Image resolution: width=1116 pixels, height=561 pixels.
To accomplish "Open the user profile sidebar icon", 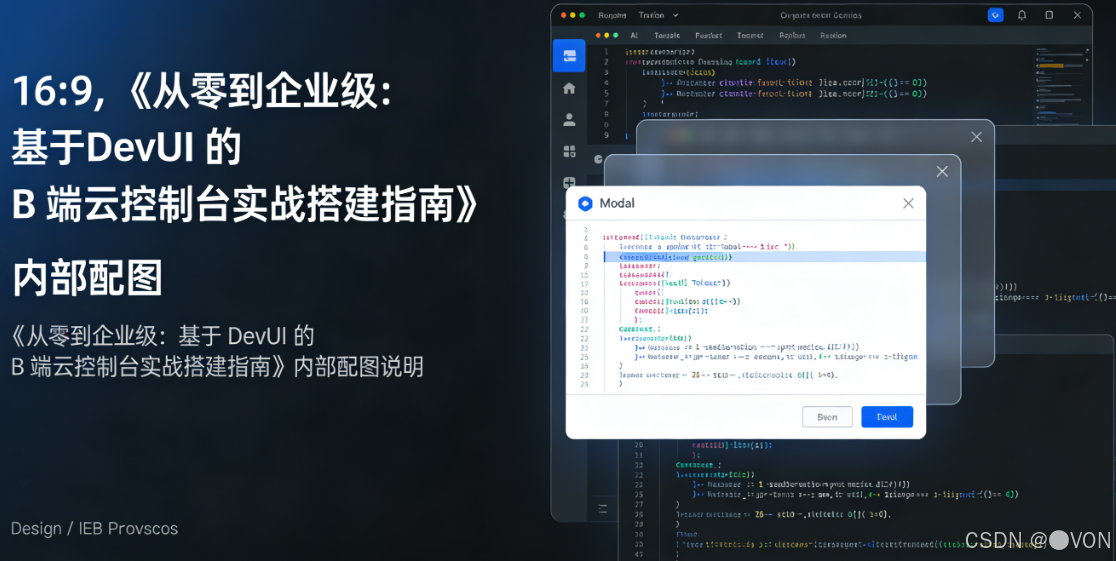I will (569, 120).
